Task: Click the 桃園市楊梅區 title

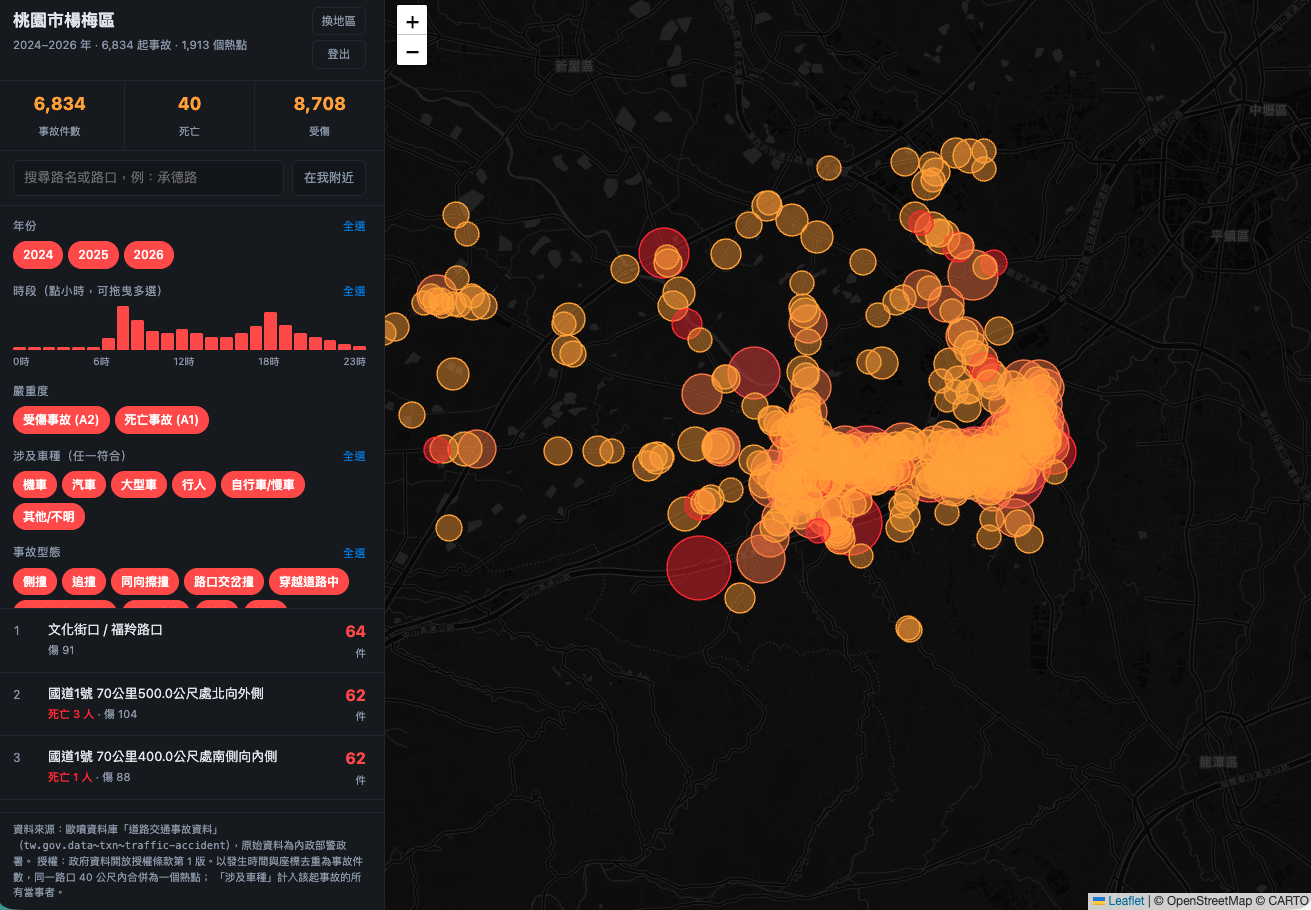Action: (63, 20)
